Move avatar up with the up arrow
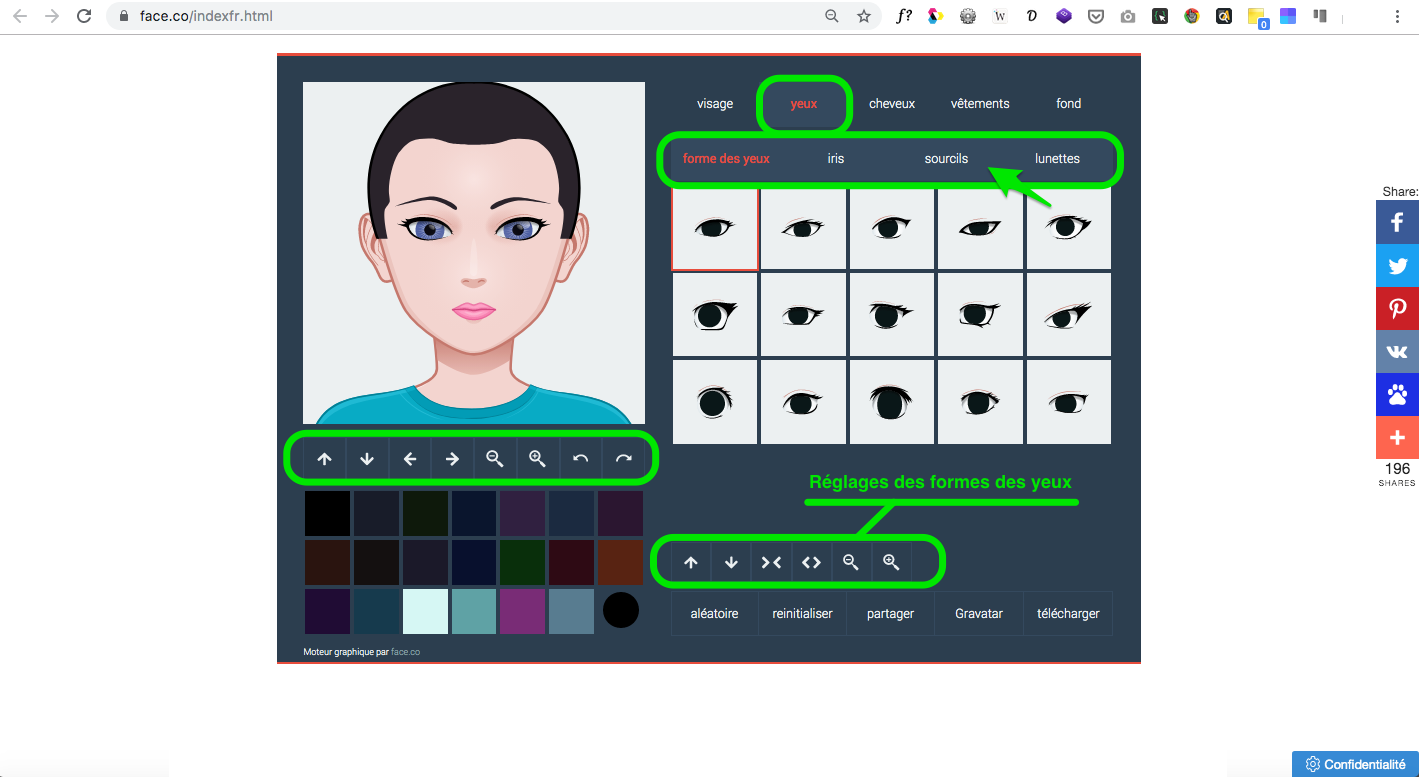Image resolution: width=1419 pixels, height=777 pixels. [324, 459]
